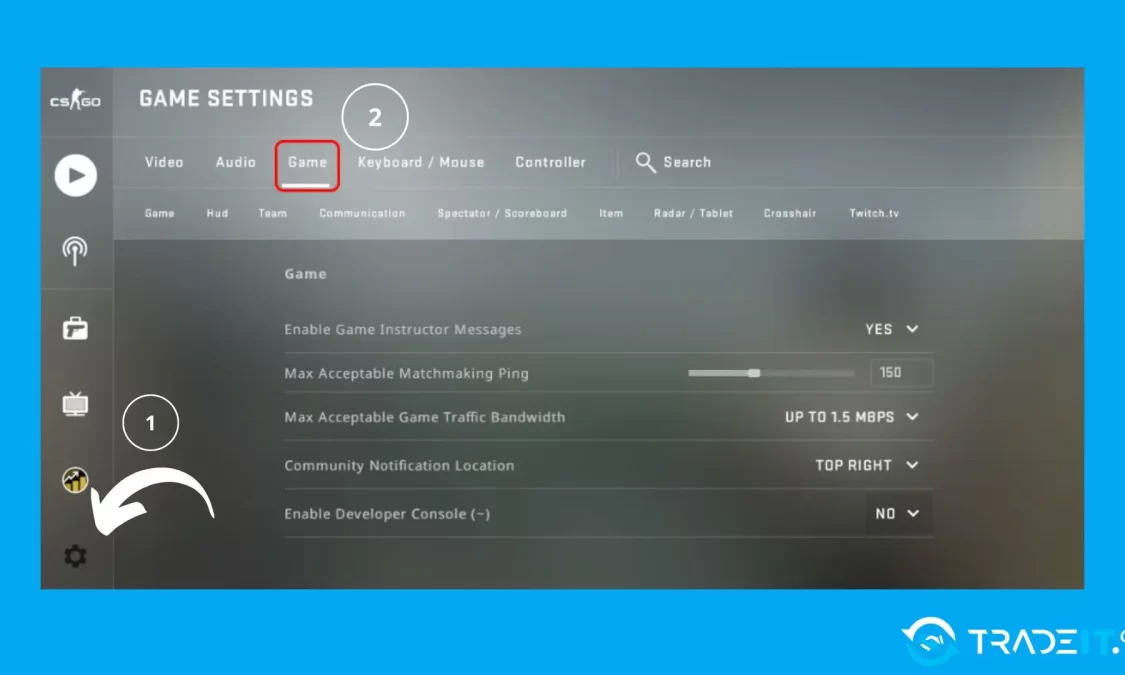The width and height of the screenshot is (1125, 675).
Task: Switch to the Controller tab
Action: pyautogui.click(x=550, y=162)
